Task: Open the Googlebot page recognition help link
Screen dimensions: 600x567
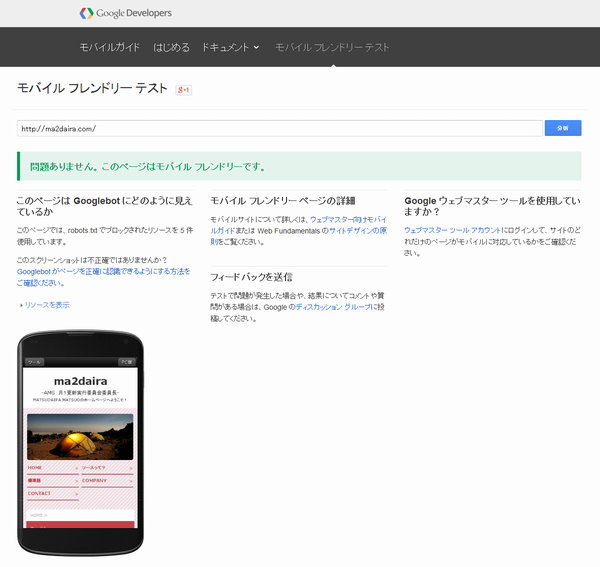Action: coord(103,277)
